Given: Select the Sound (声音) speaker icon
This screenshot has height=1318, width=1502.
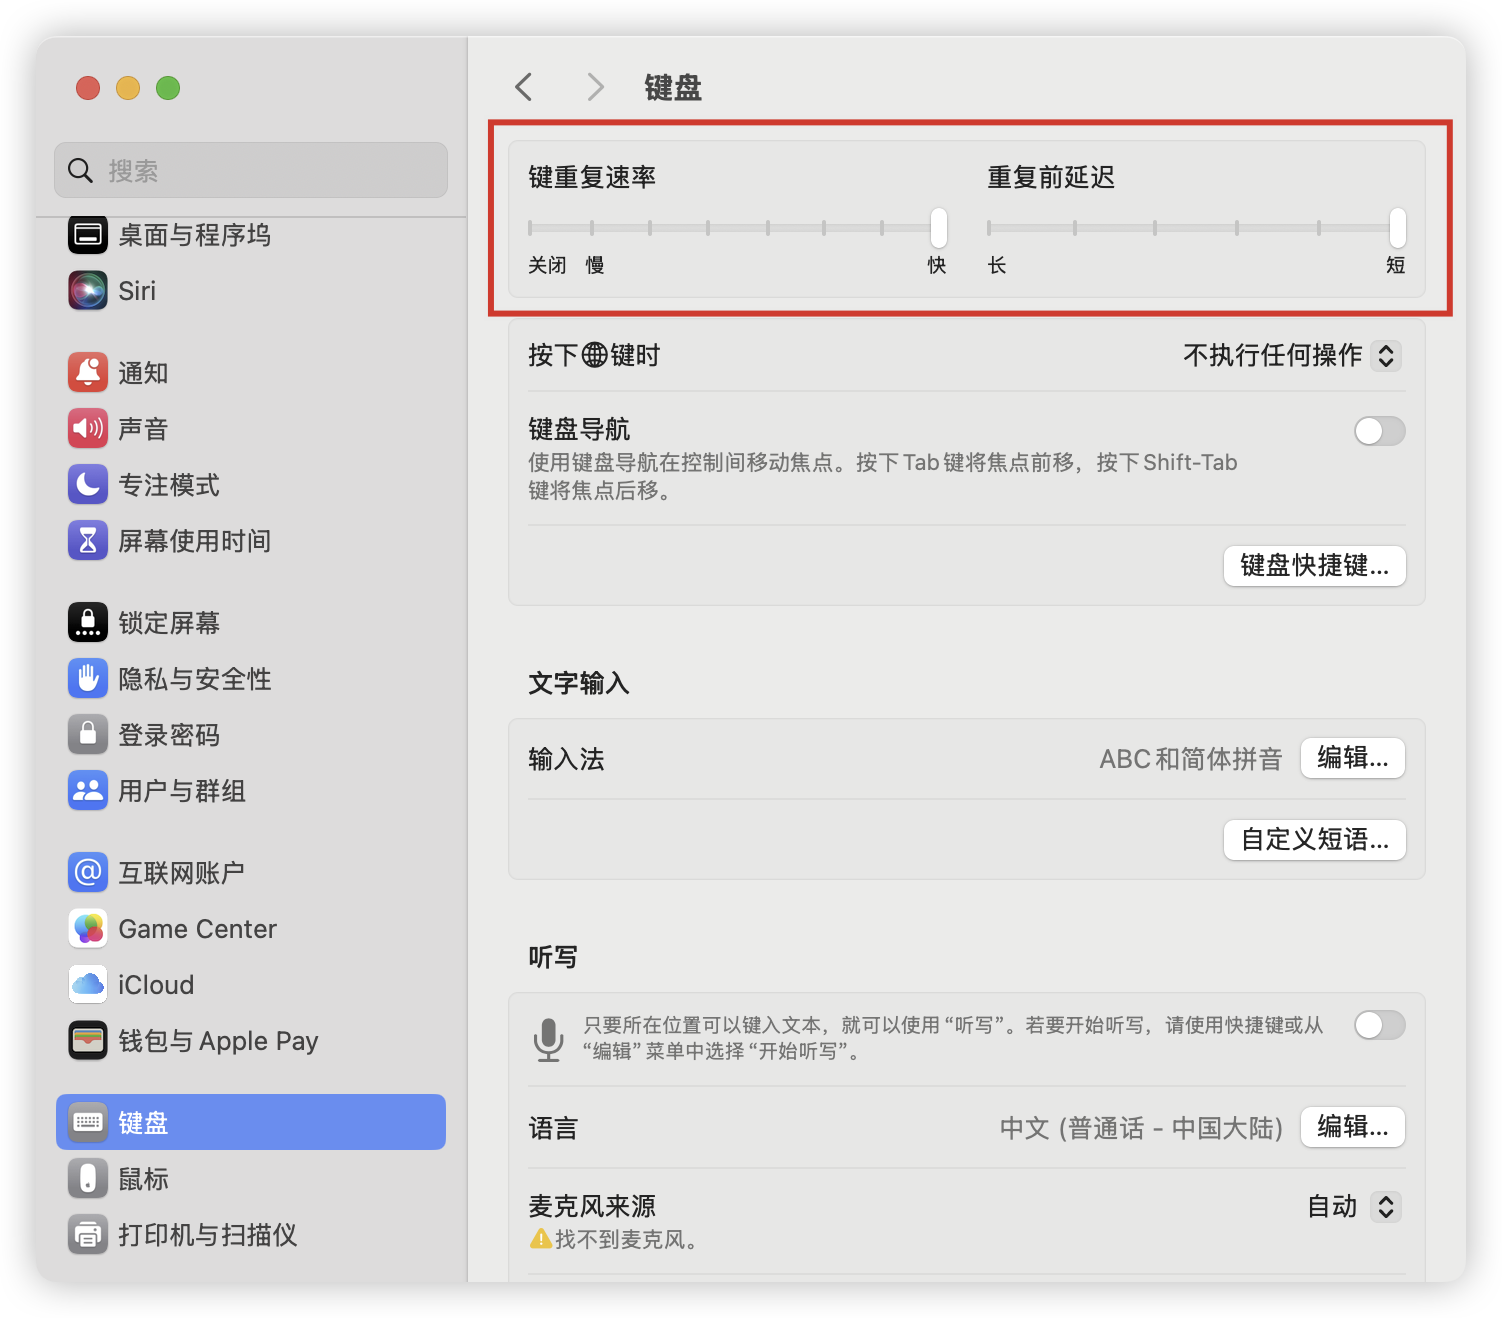Looking at the screenshot, I should click(x=88, y=429).
